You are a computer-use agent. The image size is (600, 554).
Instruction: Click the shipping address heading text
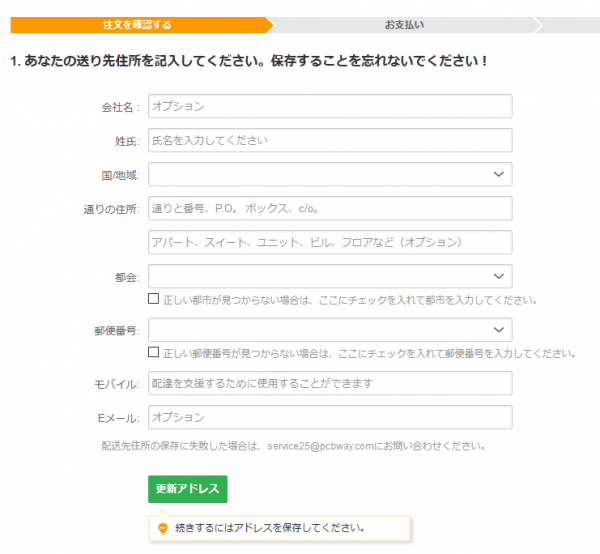(x=248, y=61)
